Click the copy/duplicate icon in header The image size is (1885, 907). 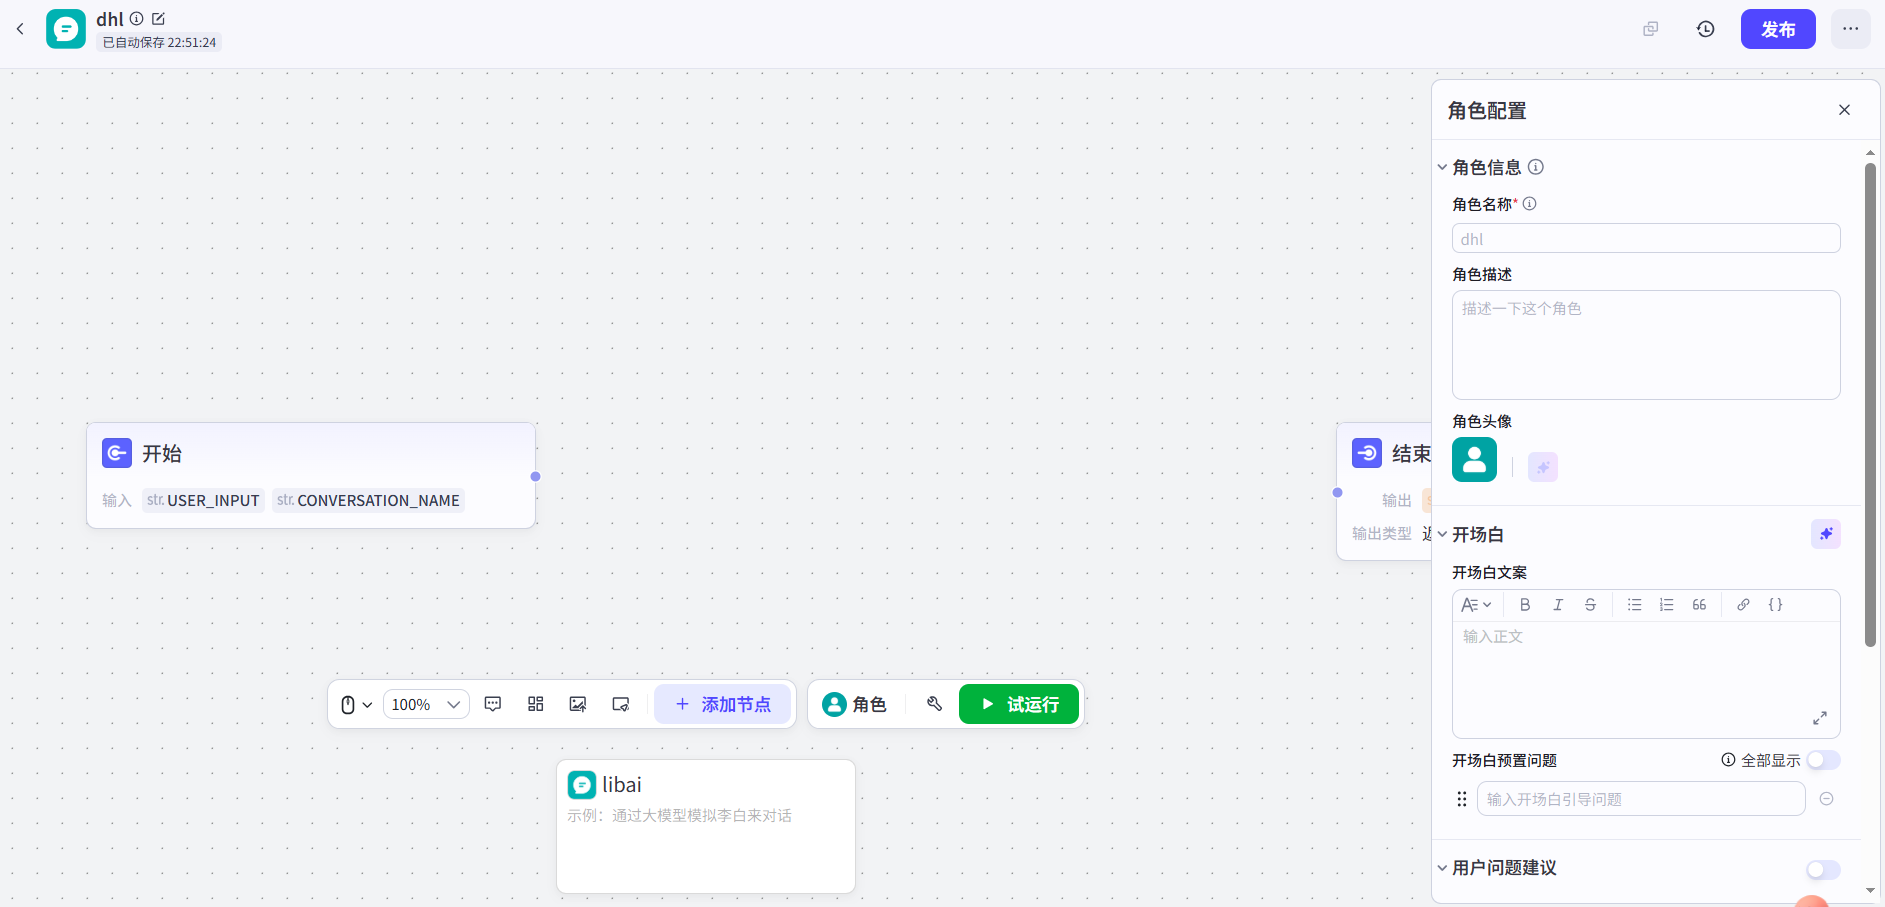tap(1651, 29)
